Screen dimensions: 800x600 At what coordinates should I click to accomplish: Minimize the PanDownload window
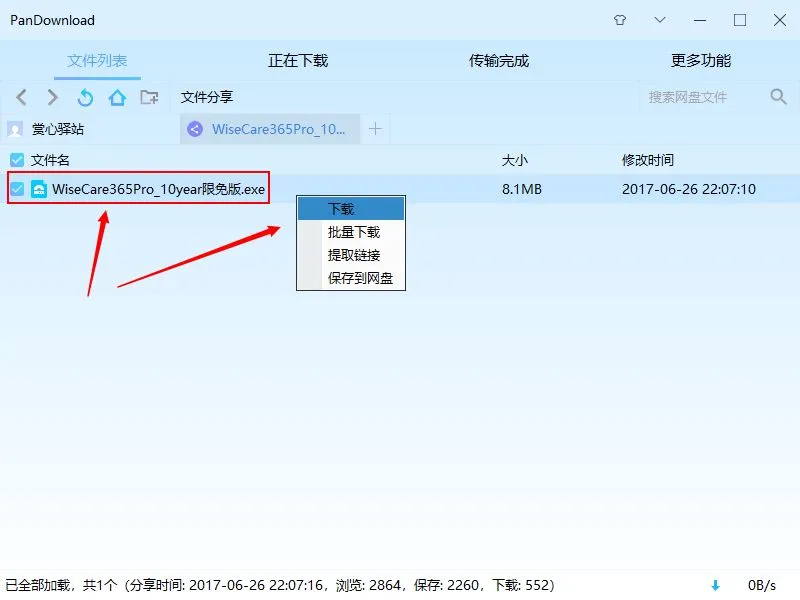coord(700,20)
